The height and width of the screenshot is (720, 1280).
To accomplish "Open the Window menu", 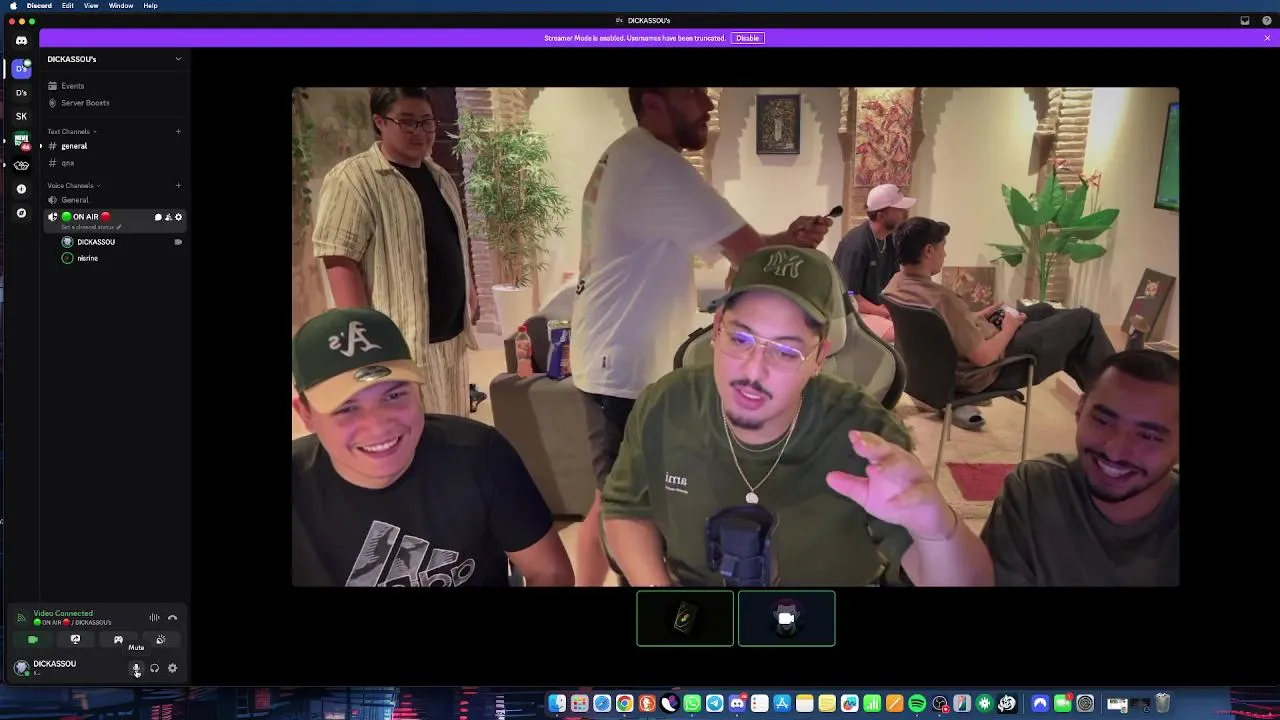I will click(121, 6).
